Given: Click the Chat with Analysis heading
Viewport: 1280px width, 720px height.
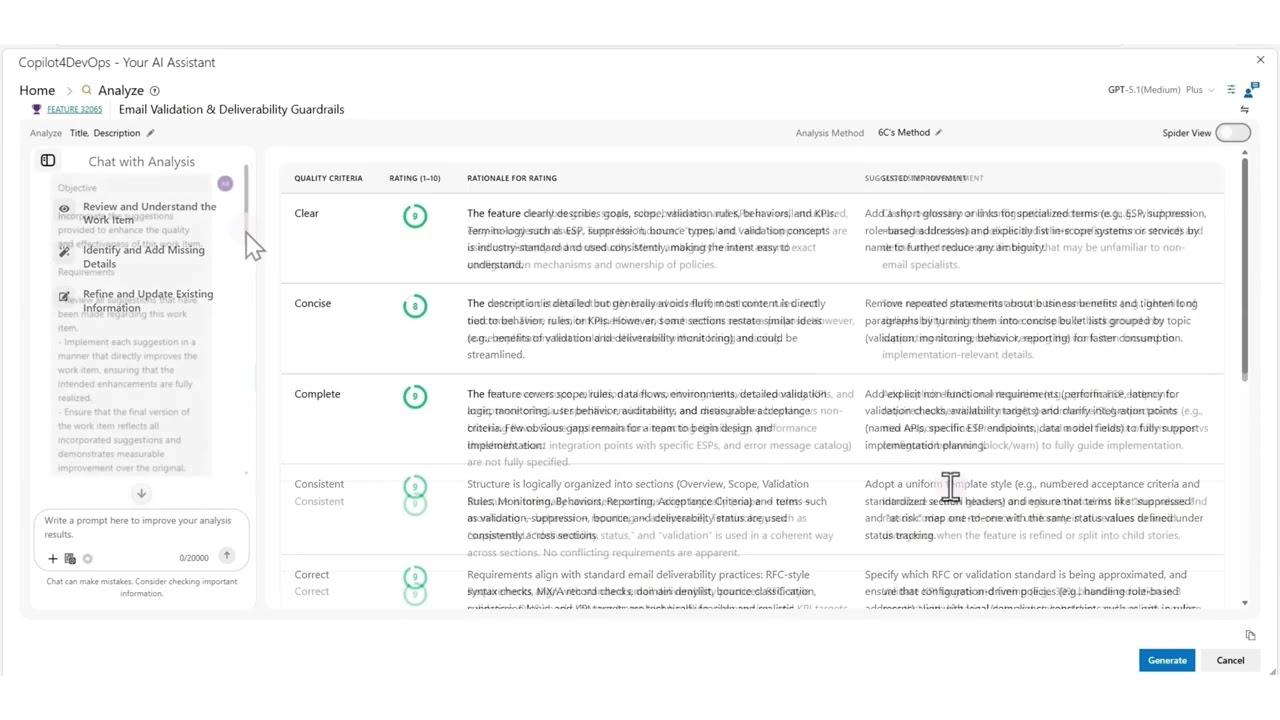Looking at the screenshot, I should click(x=141, y=161).
